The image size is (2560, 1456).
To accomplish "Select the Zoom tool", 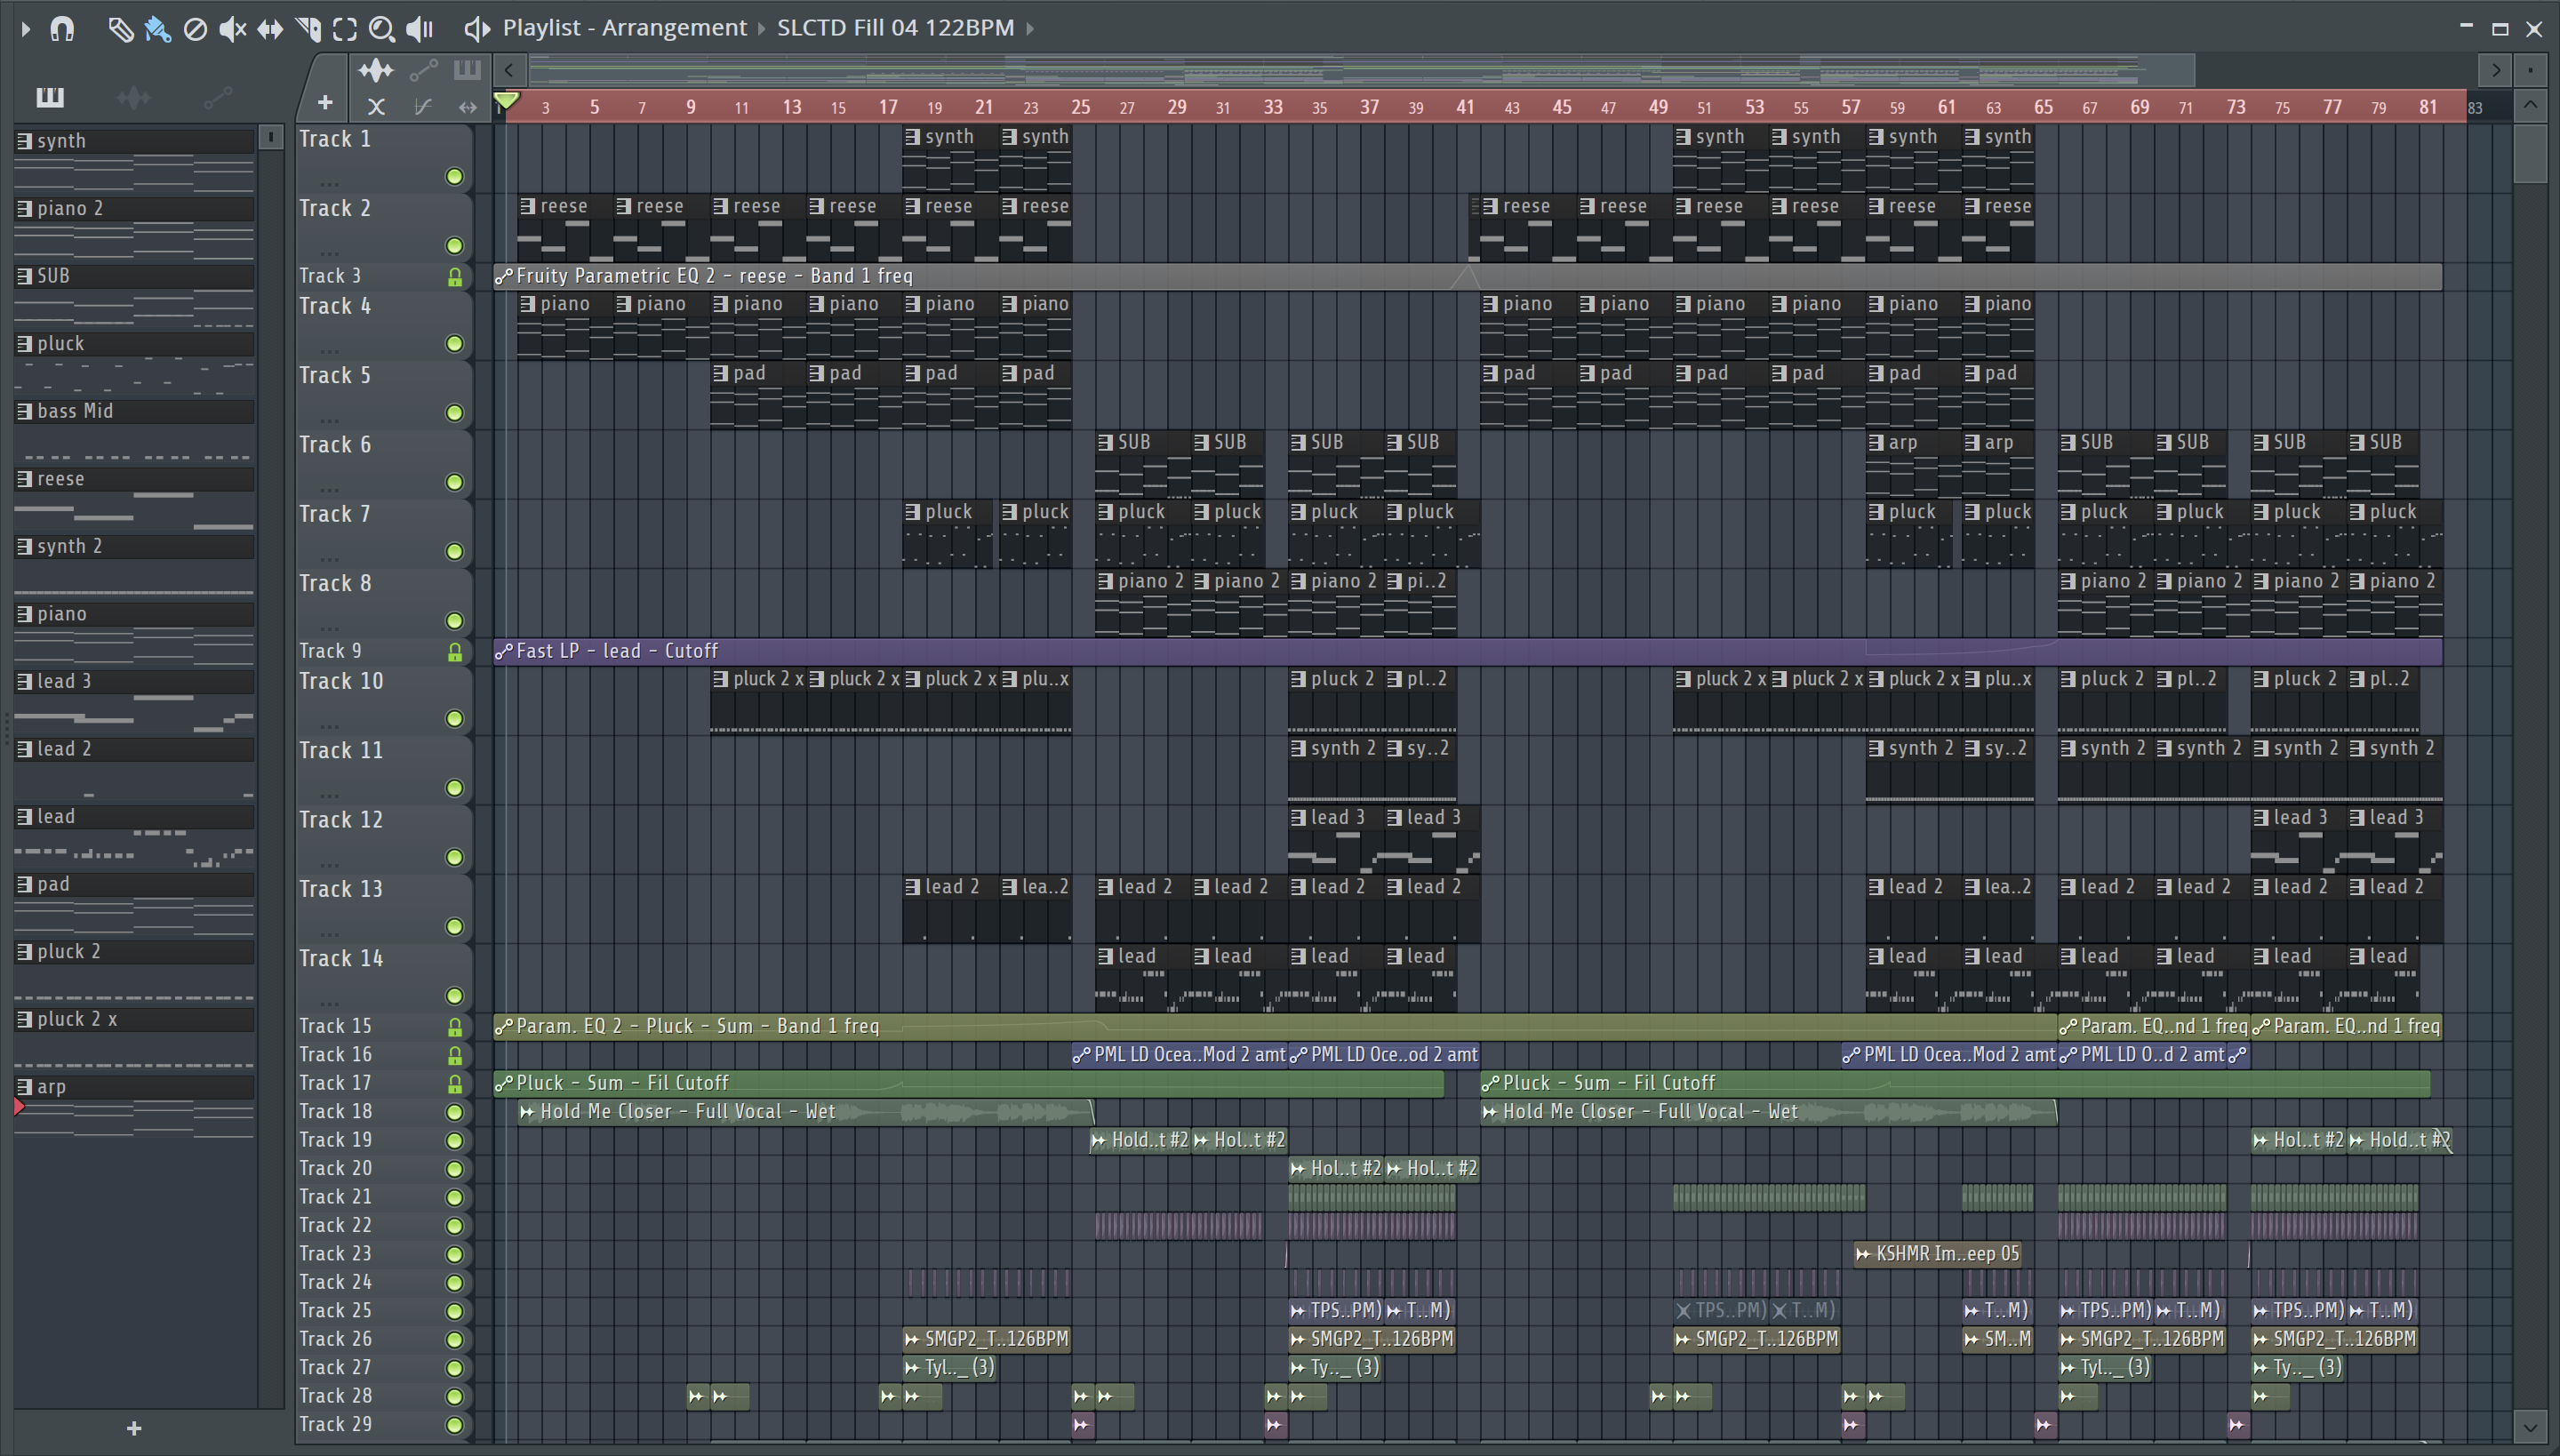I will coord(381,29).
